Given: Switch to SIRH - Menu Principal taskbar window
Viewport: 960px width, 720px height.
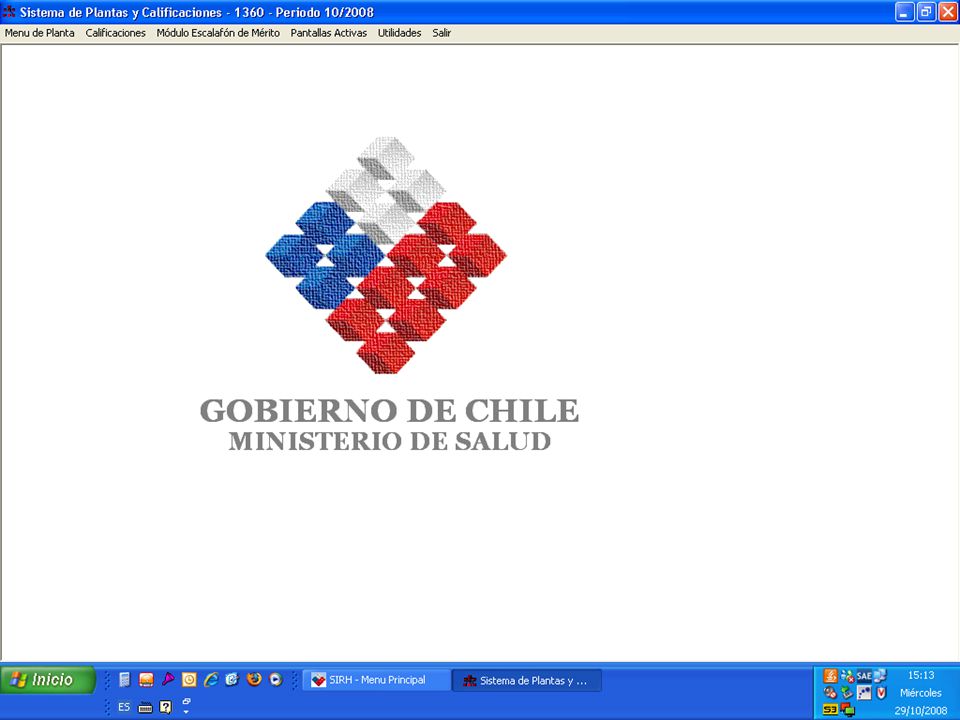Looking at the screenshot, I should coord(377,680).
